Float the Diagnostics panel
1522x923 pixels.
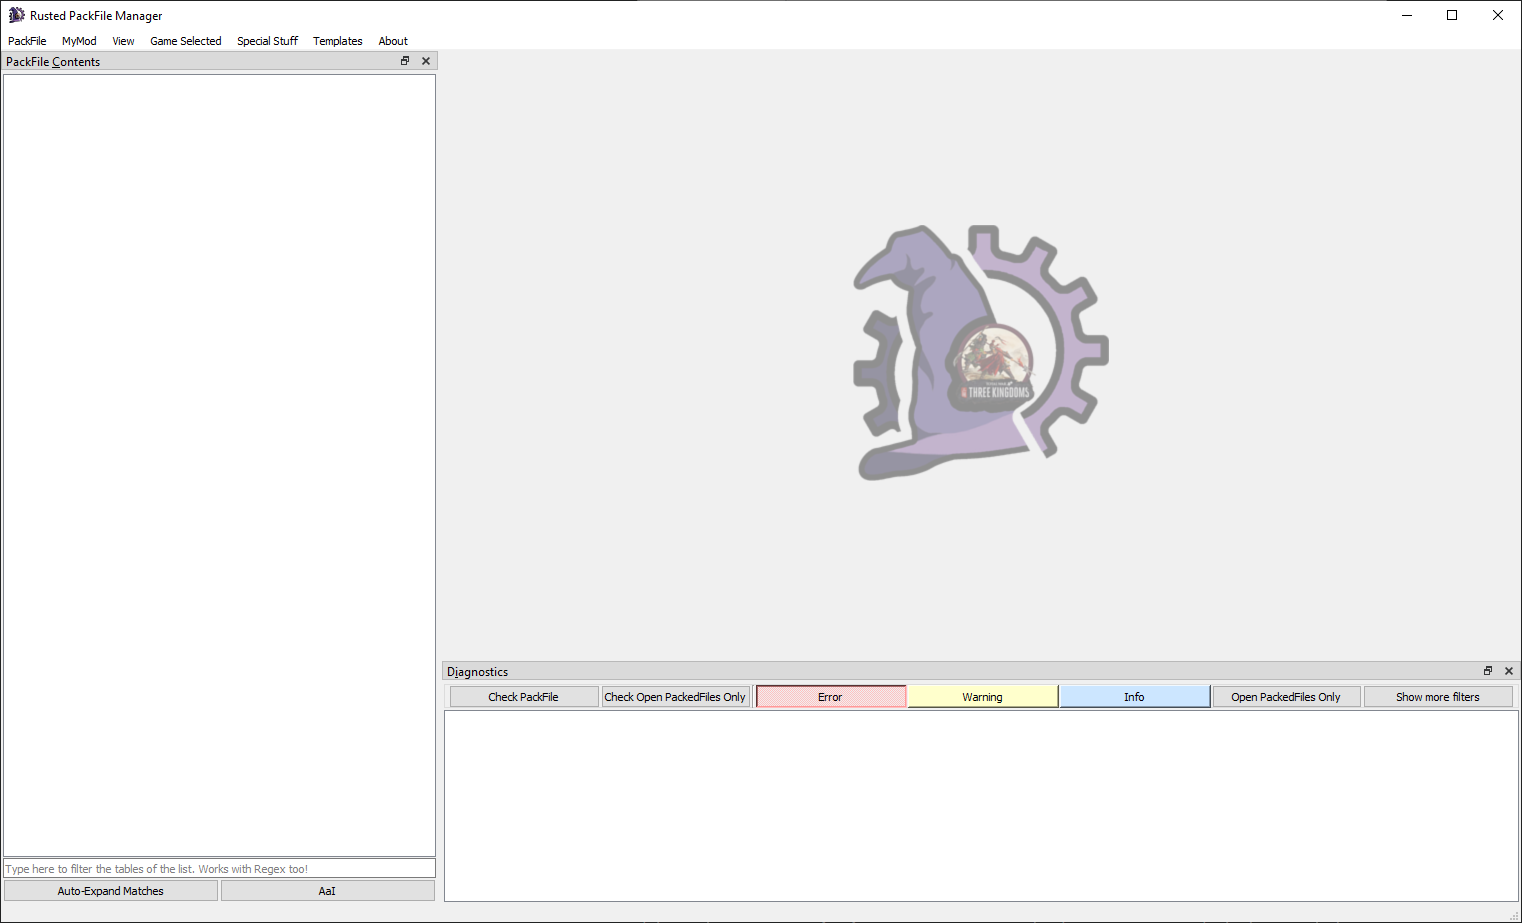(x=1488, y=671)
